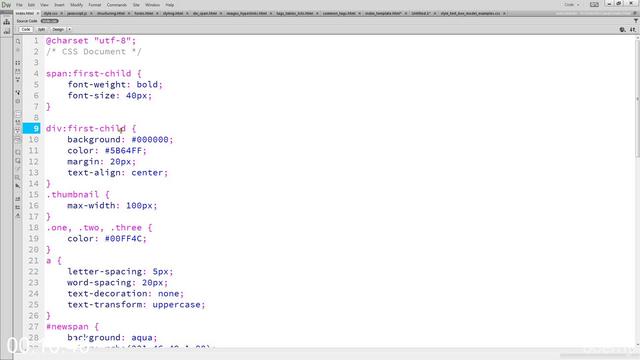Toggle Highlight Invalid Code option
Viewport: 640px width, 360px height.
pyautogui.click(x=18, y=122)
